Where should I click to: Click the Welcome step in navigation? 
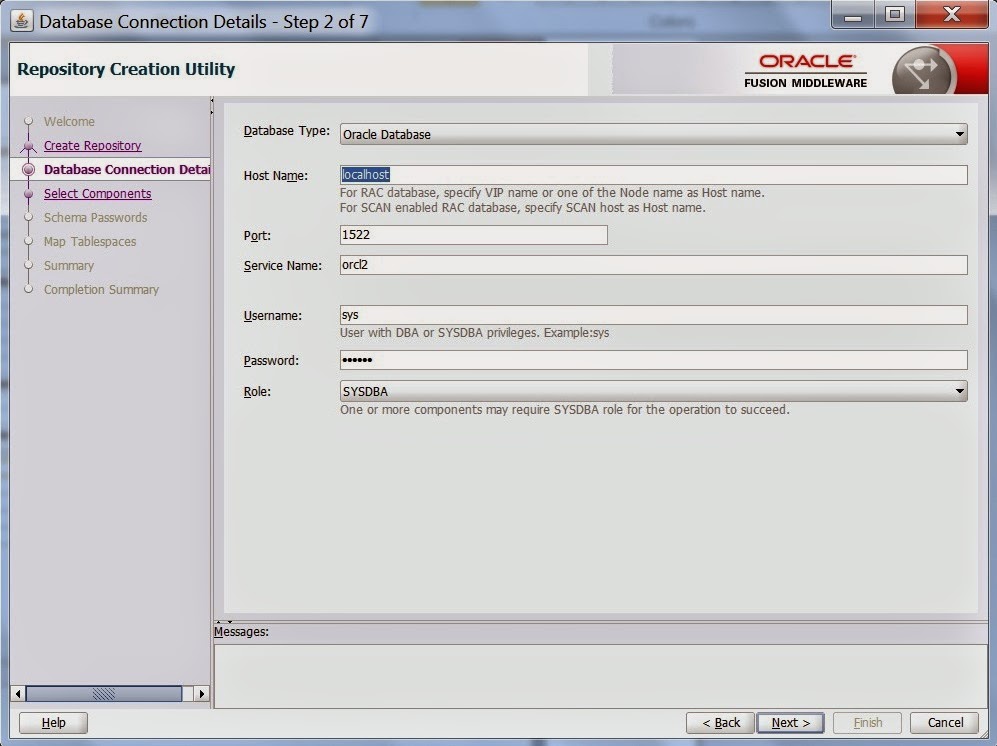pos(69,121)
